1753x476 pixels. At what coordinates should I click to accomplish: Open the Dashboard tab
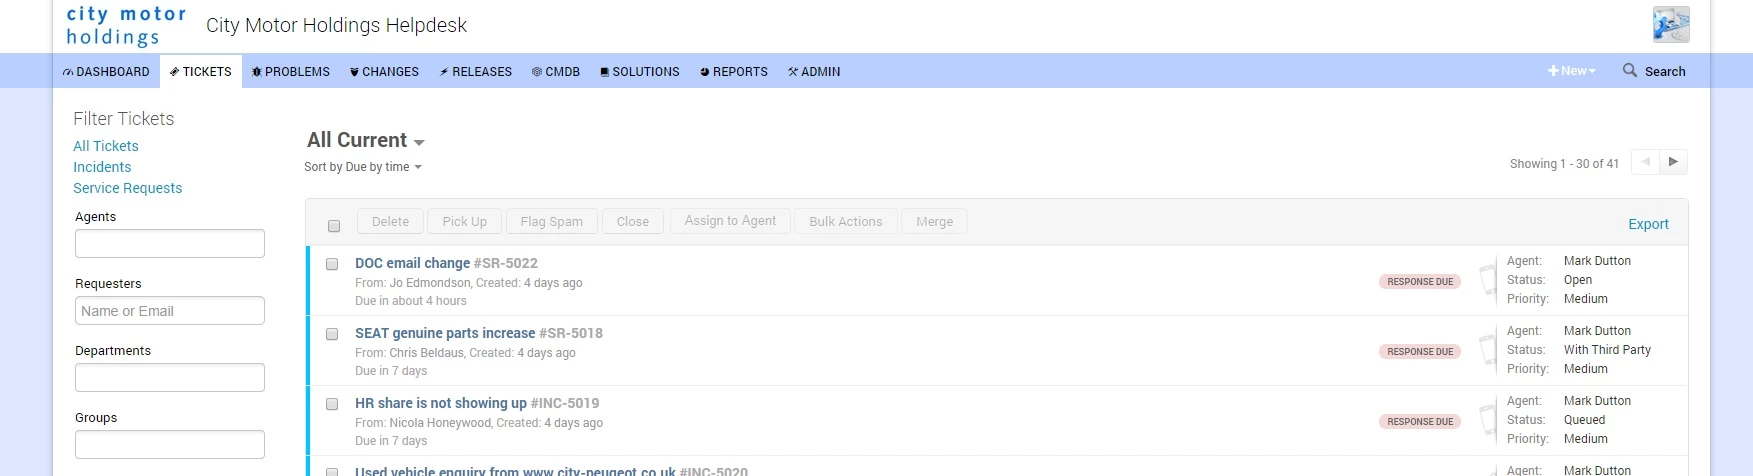(x=106, y=72)
